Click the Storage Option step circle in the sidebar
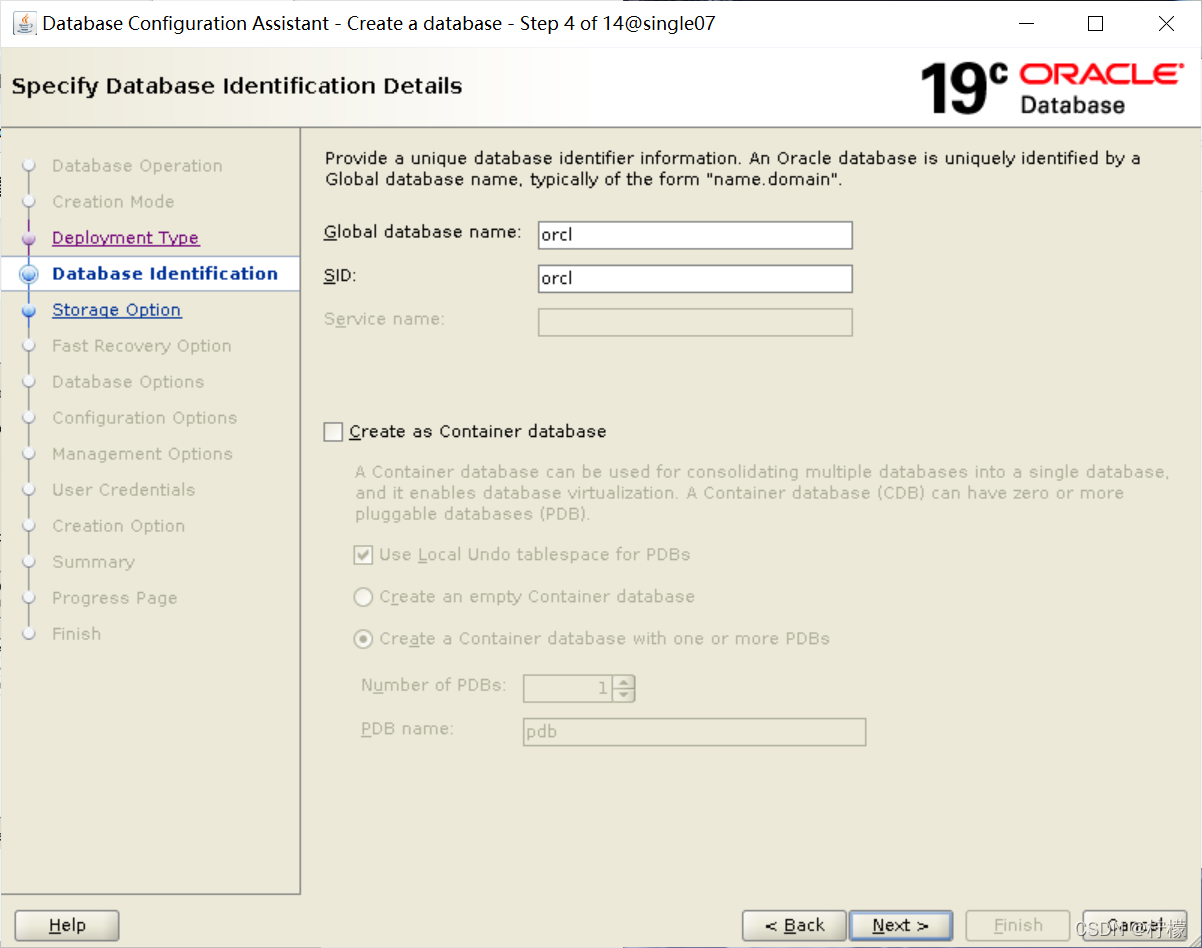The height and width of the screenshot is (948, 1202). (x=31, y=309)
